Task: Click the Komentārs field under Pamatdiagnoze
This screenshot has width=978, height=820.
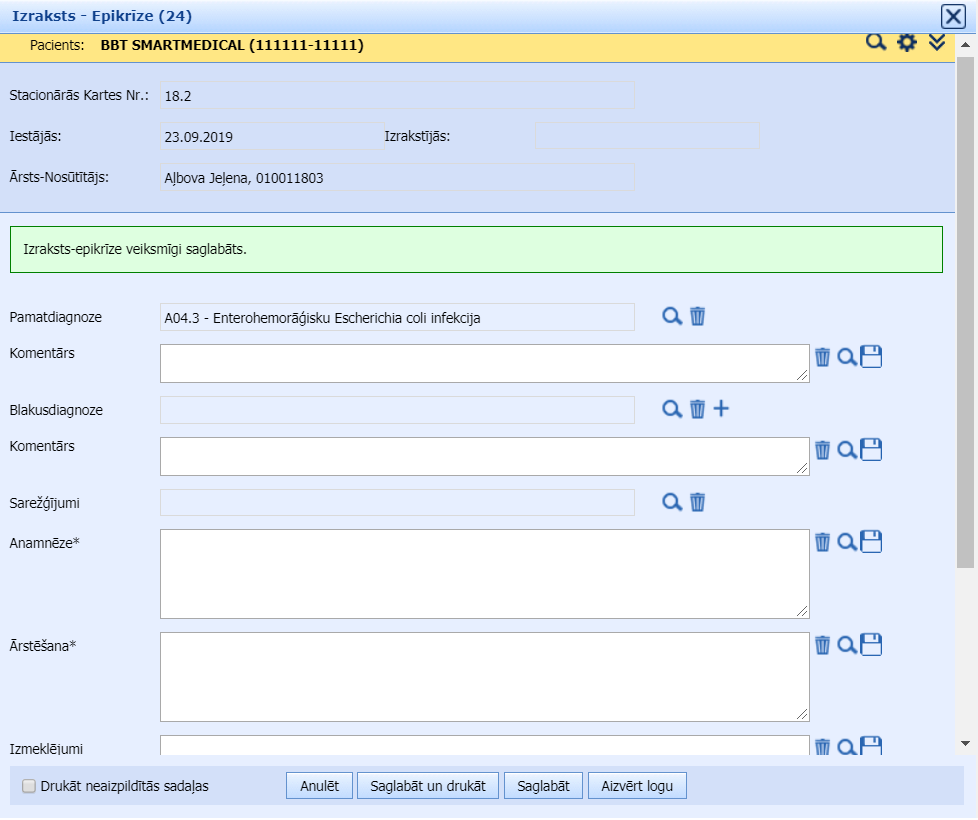Action: tap(484, 363)
